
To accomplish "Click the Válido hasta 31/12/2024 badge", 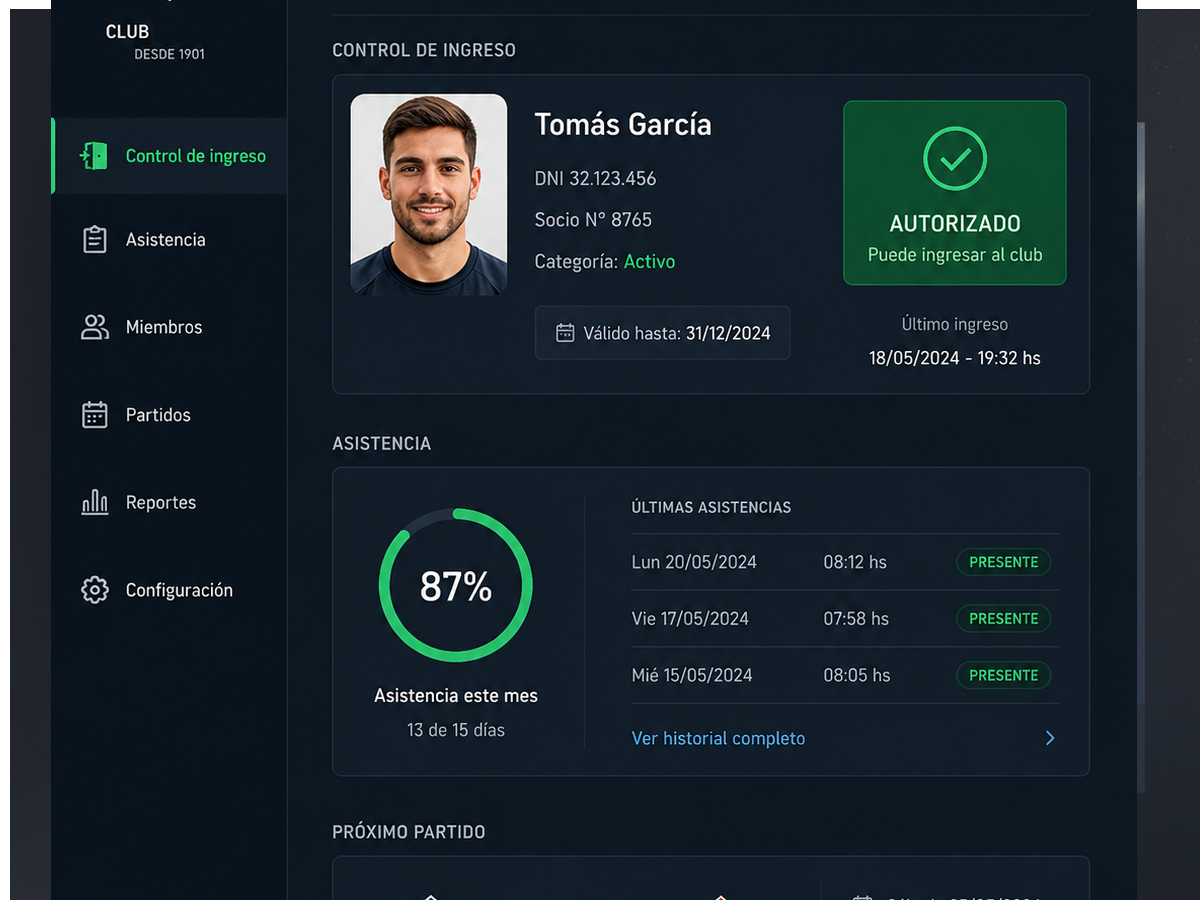I will click(x=663, y=333).
